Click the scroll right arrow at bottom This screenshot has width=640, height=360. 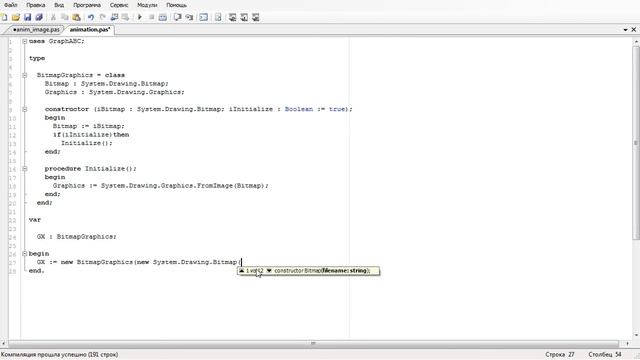[628, 344]
